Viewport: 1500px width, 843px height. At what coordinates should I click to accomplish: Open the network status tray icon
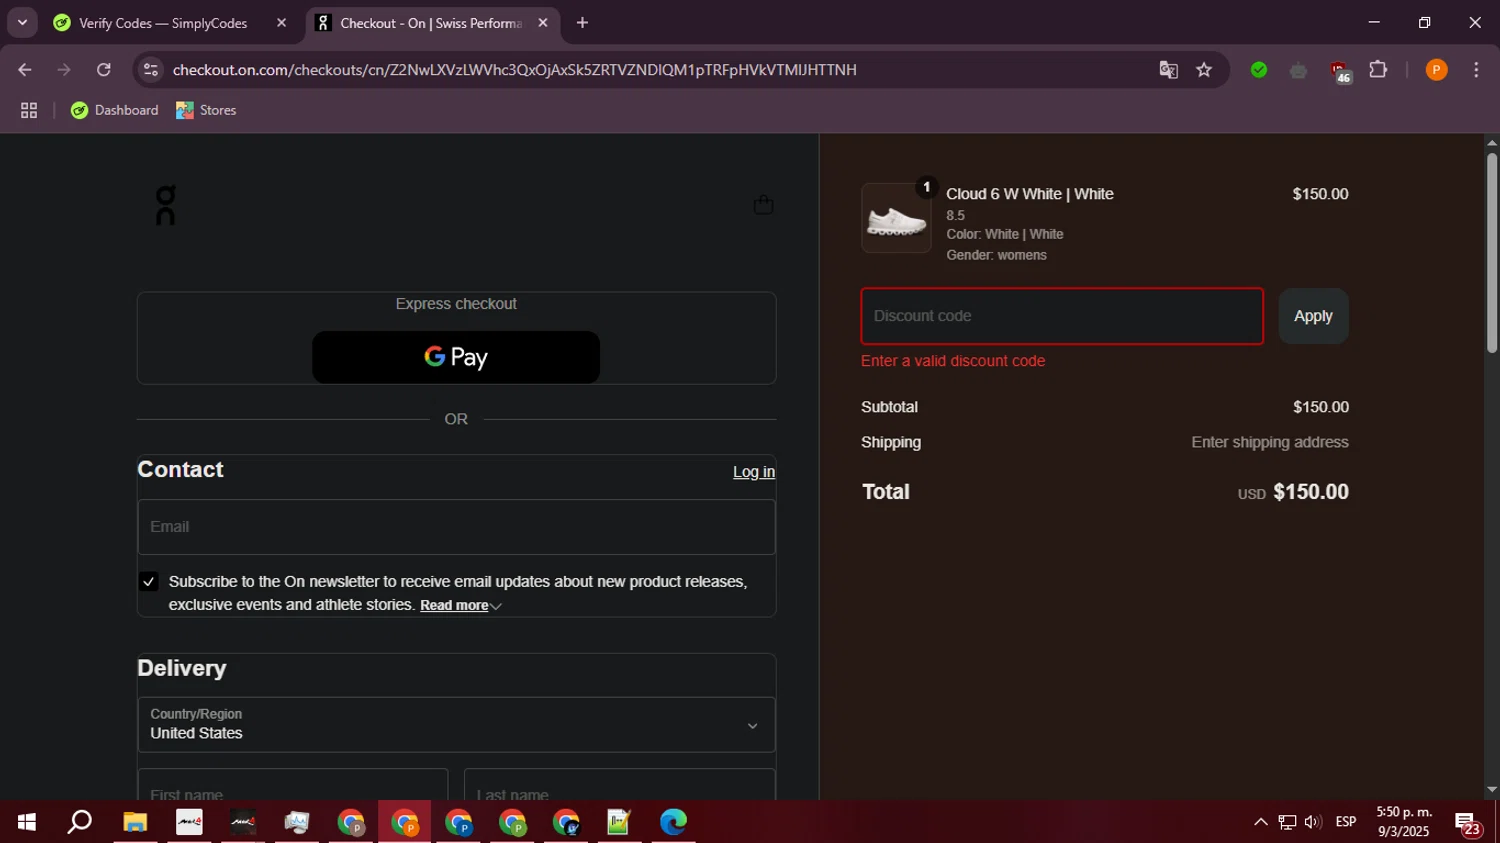(x=1287, y=822)
